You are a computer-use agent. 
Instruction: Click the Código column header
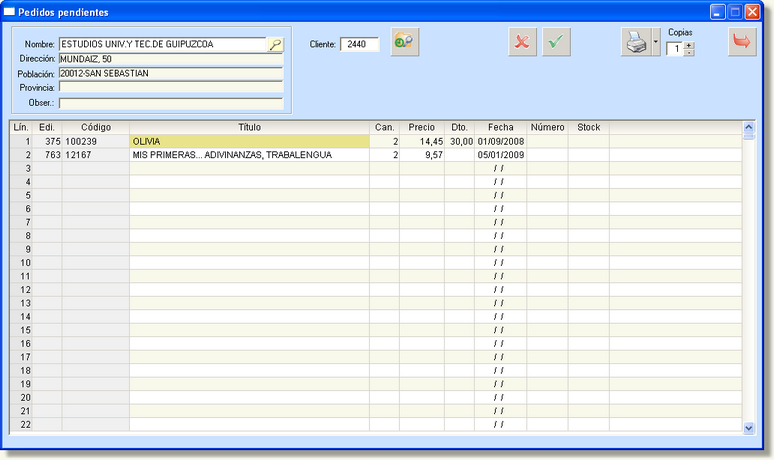(x=96, y=127)
